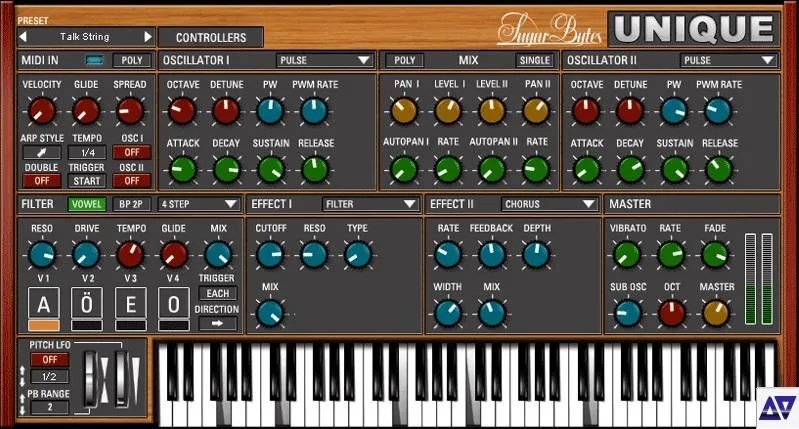Toggle the VOWEL filter mode button
The height and width of the screenshot is (429, 799).
pyautogui.click(x=87, y=204)
